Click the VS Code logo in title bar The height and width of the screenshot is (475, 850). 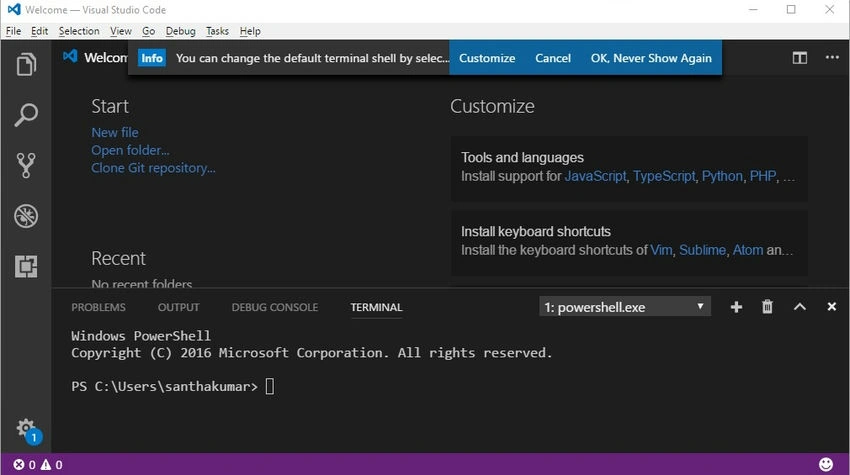click(x=14, y=9)
